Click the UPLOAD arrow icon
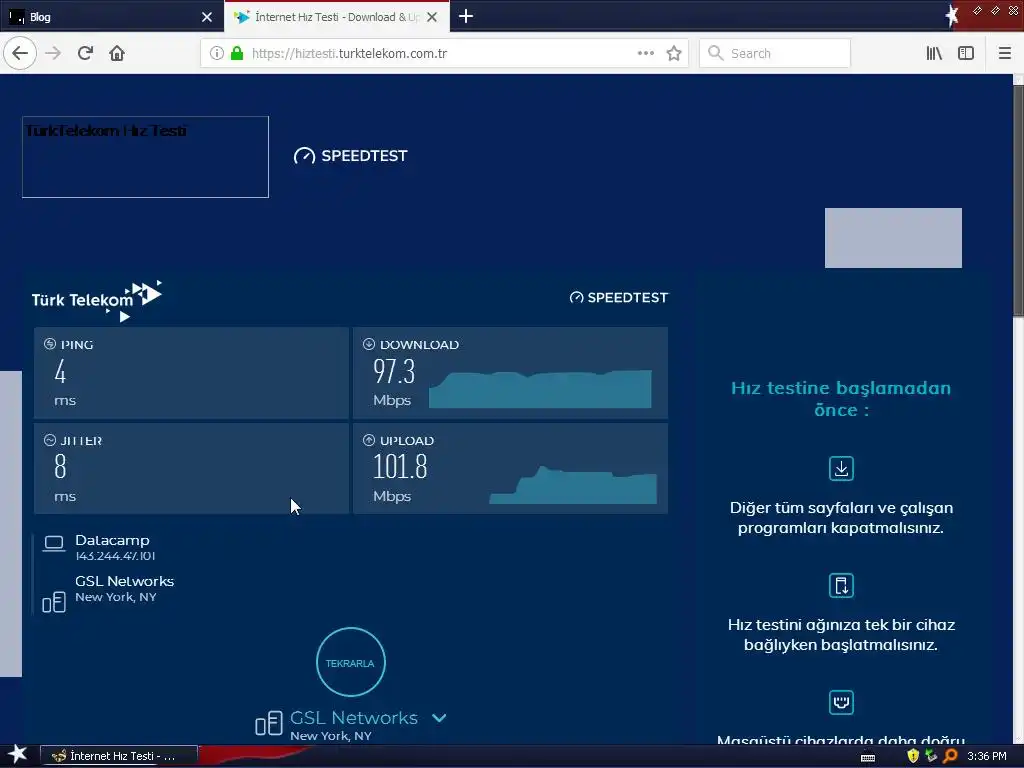This screenshot has width=1024, height=768. tap(369, 440)
